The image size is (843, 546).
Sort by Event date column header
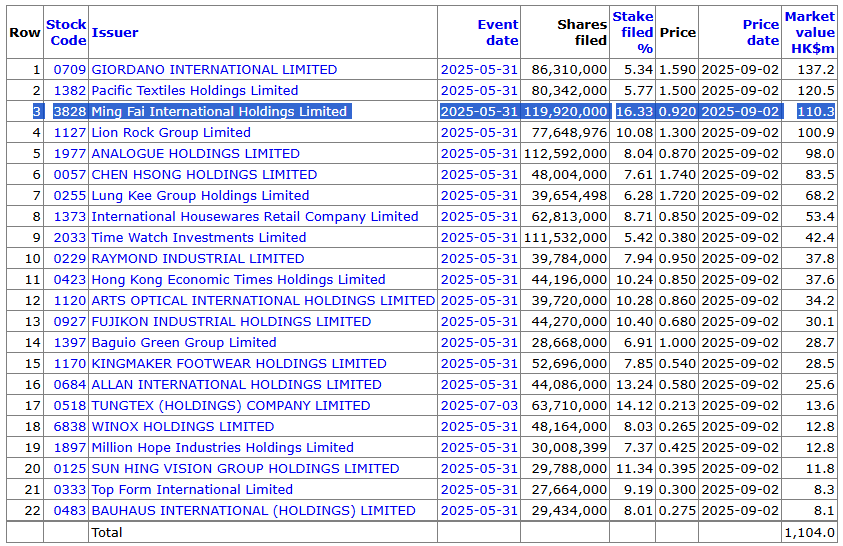tap(498, 32)
